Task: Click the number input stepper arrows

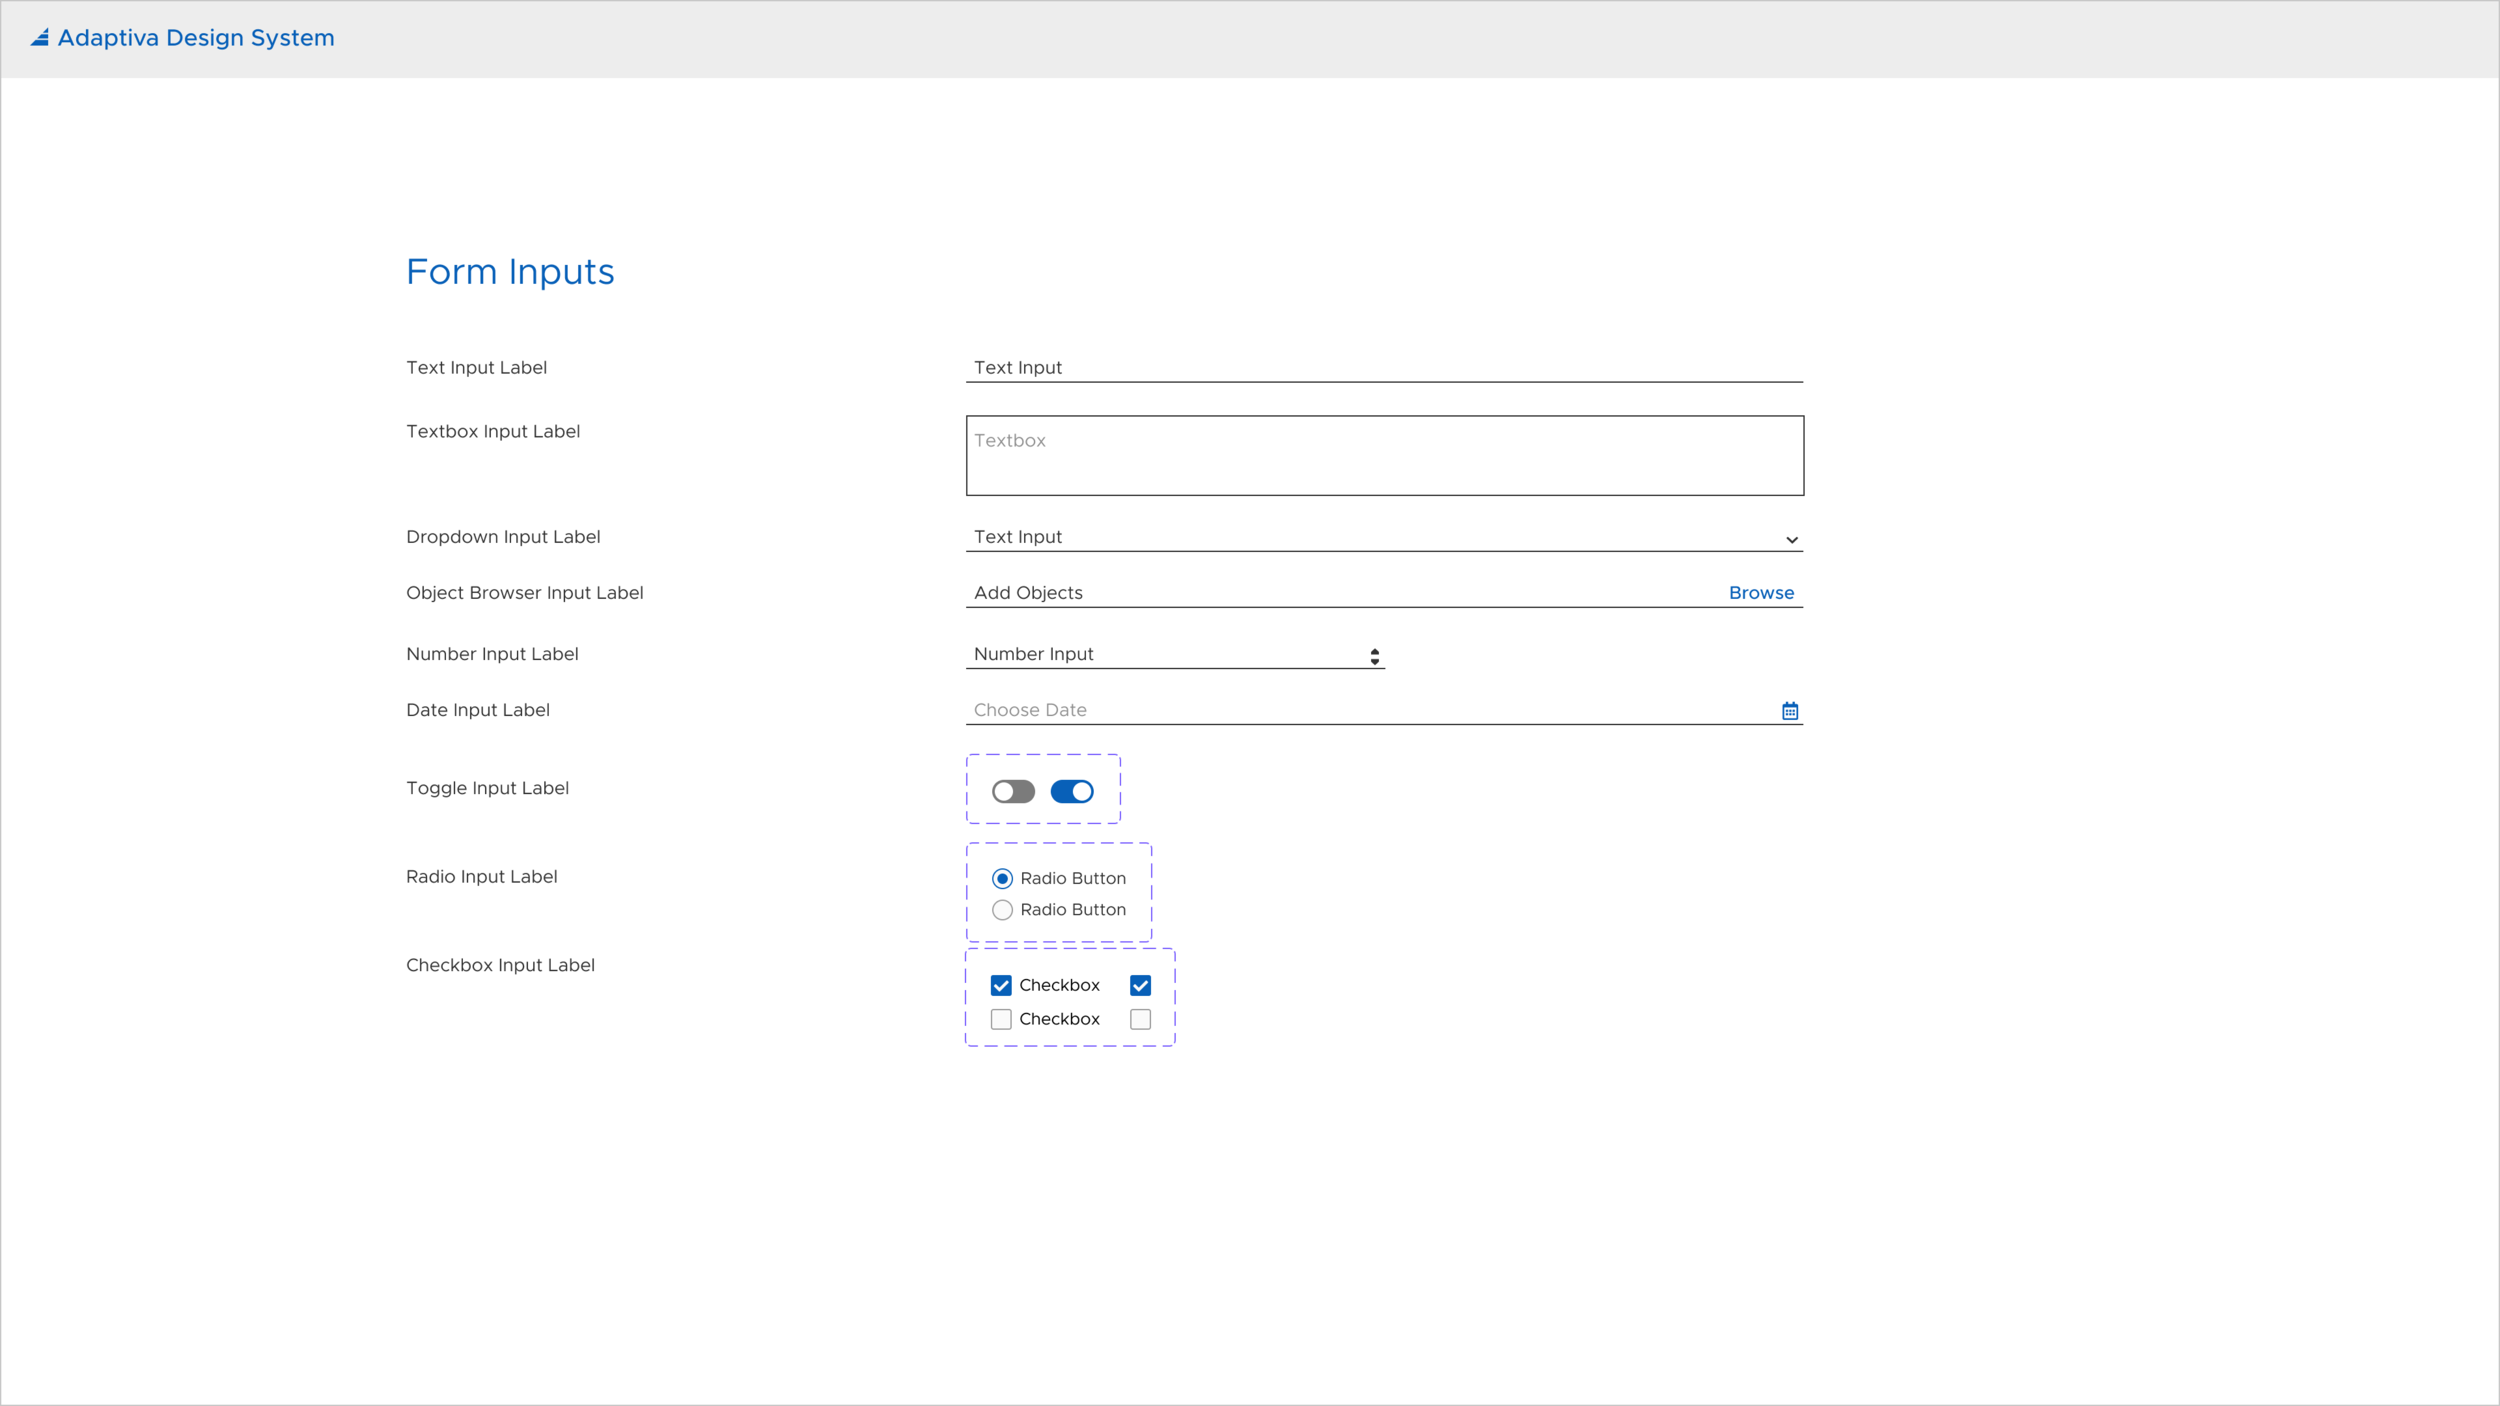Action: coord(1375,656)
